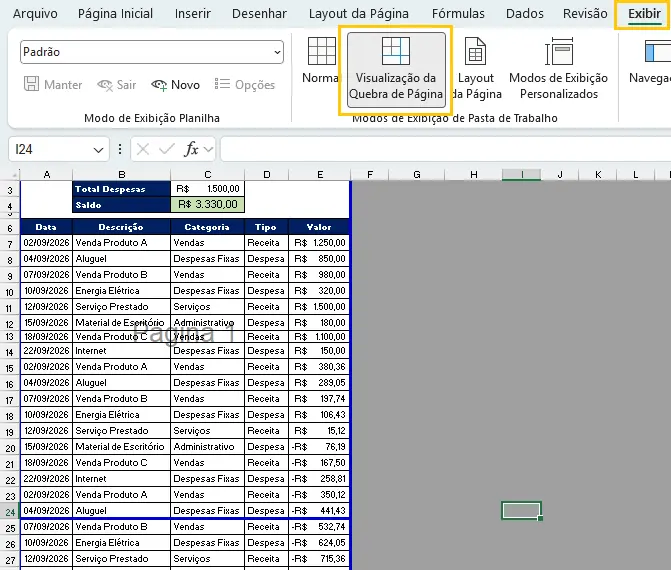Click the Novo sheet view eye icon

tap(159, 85)
